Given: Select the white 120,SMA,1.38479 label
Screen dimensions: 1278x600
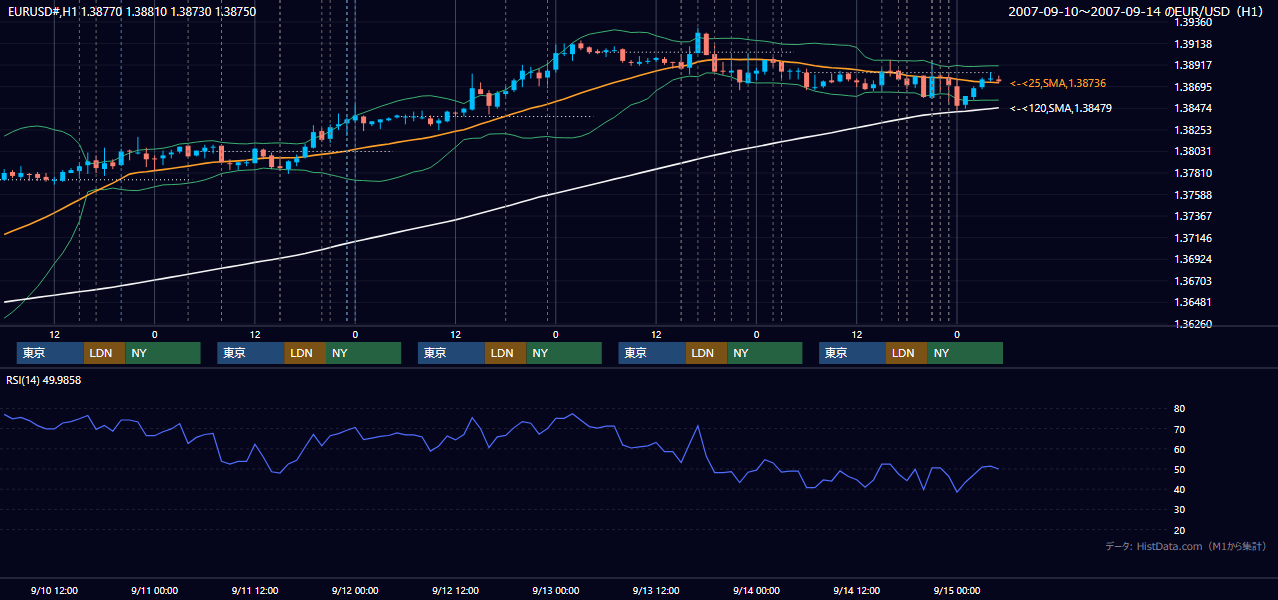Looking at the screenshot, I should pos(1060,107).
